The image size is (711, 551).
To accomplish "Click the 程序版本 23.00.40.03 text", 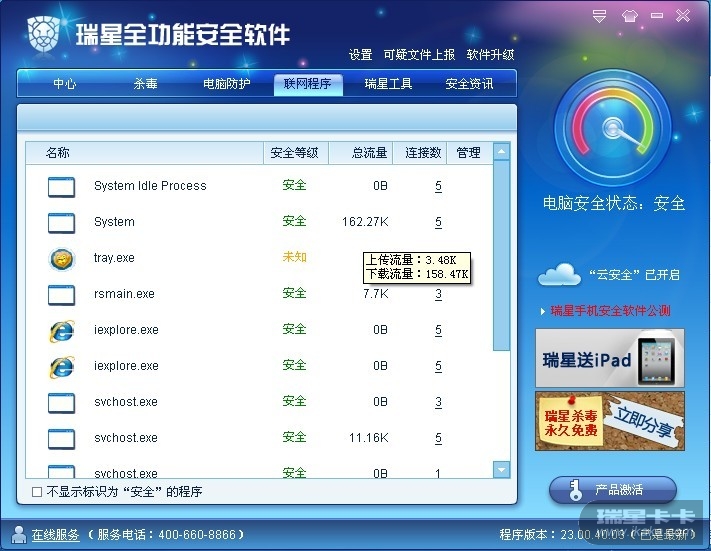I will (561, 535).
